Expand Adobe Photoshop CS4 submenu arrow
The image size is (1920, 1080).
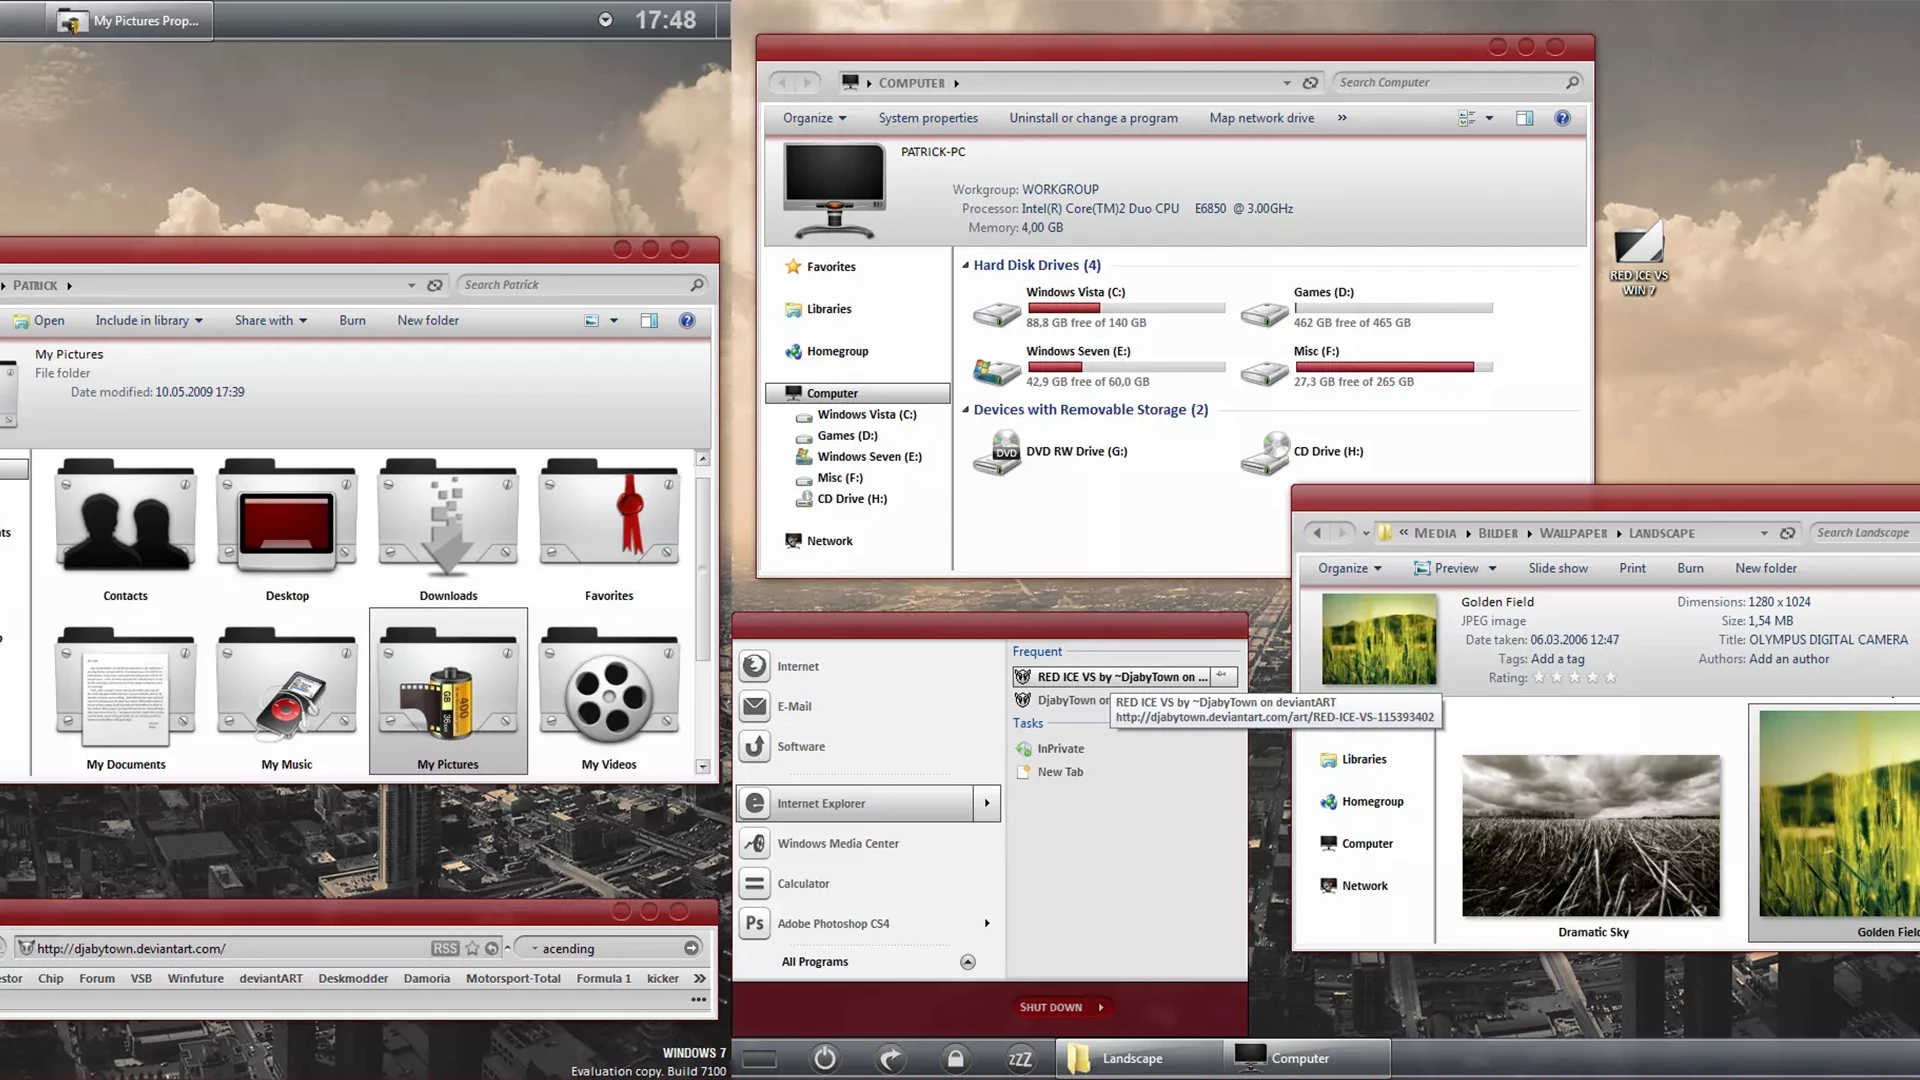[987, 923]
